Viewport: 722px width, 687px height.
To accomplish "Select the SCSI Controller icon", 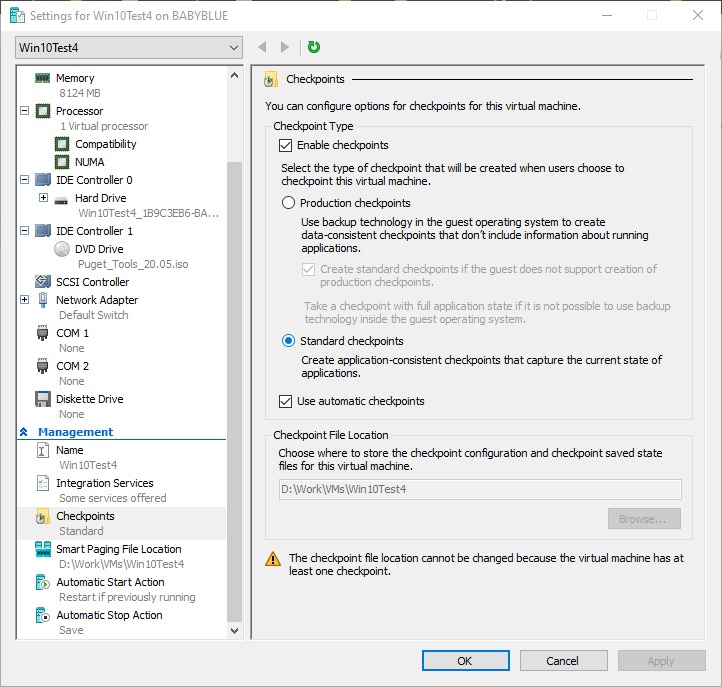I will tap(43, 282).
